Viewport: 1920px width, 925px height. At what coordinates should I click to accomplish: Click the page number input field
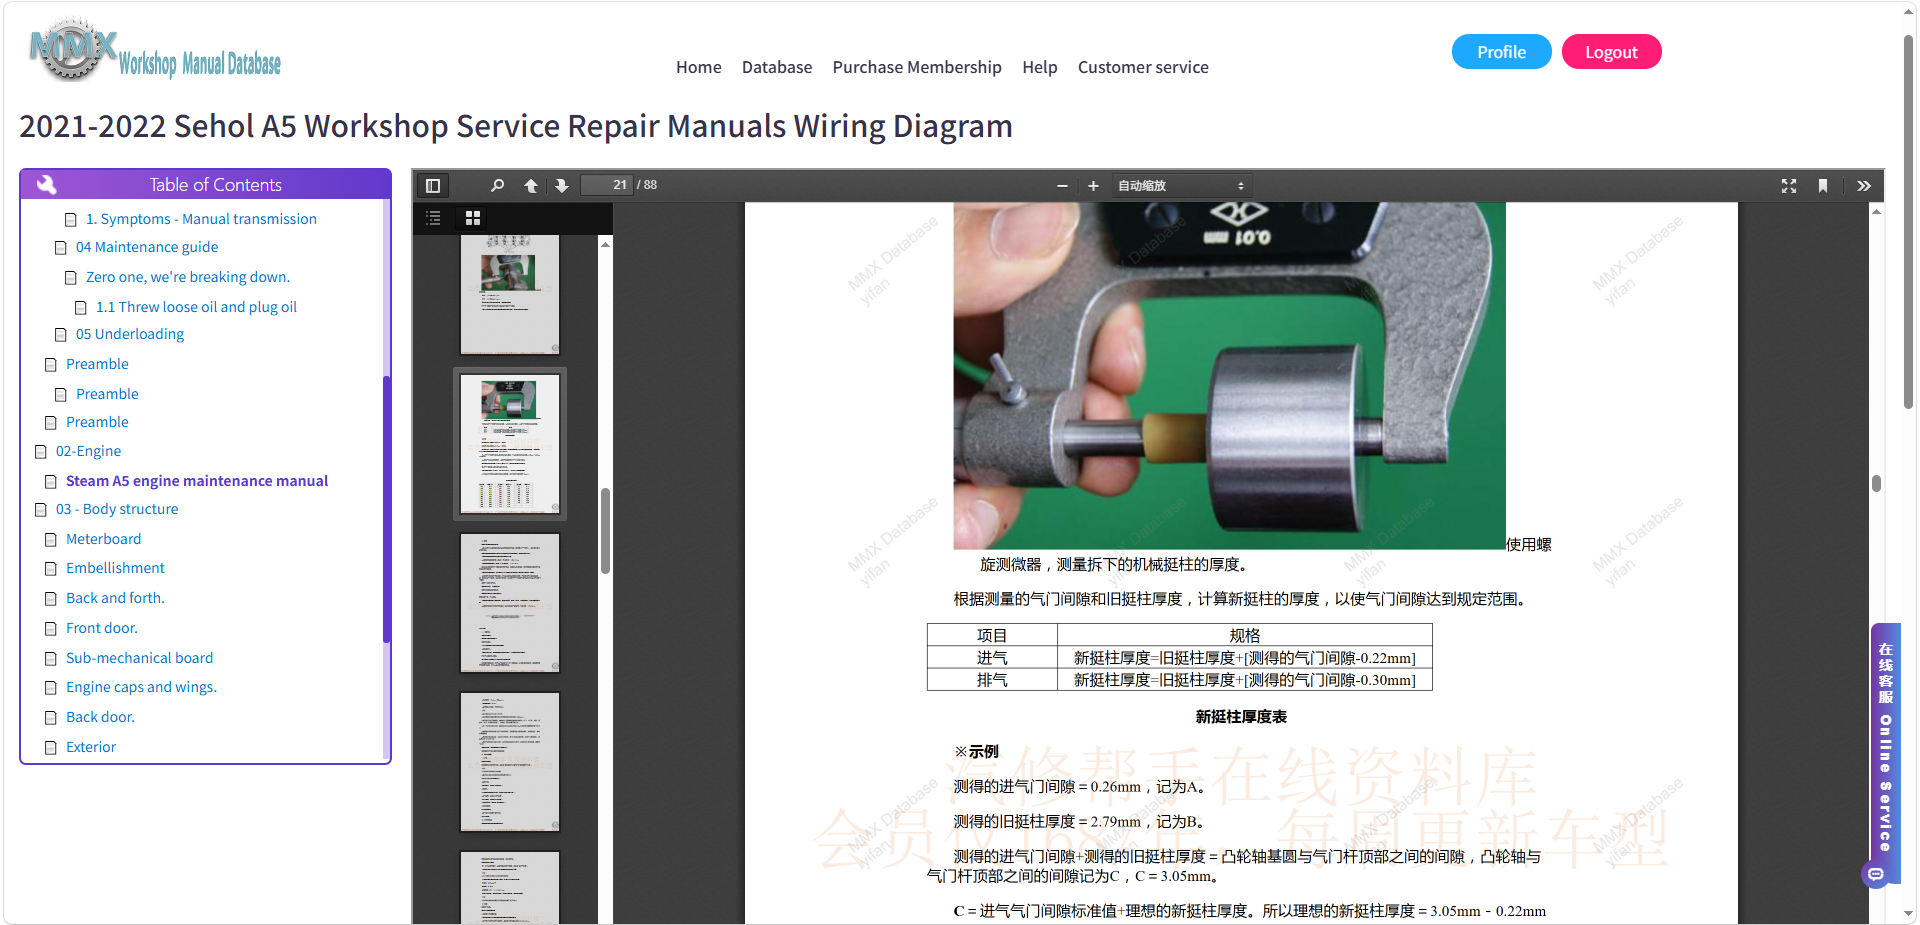coord(606,185)
